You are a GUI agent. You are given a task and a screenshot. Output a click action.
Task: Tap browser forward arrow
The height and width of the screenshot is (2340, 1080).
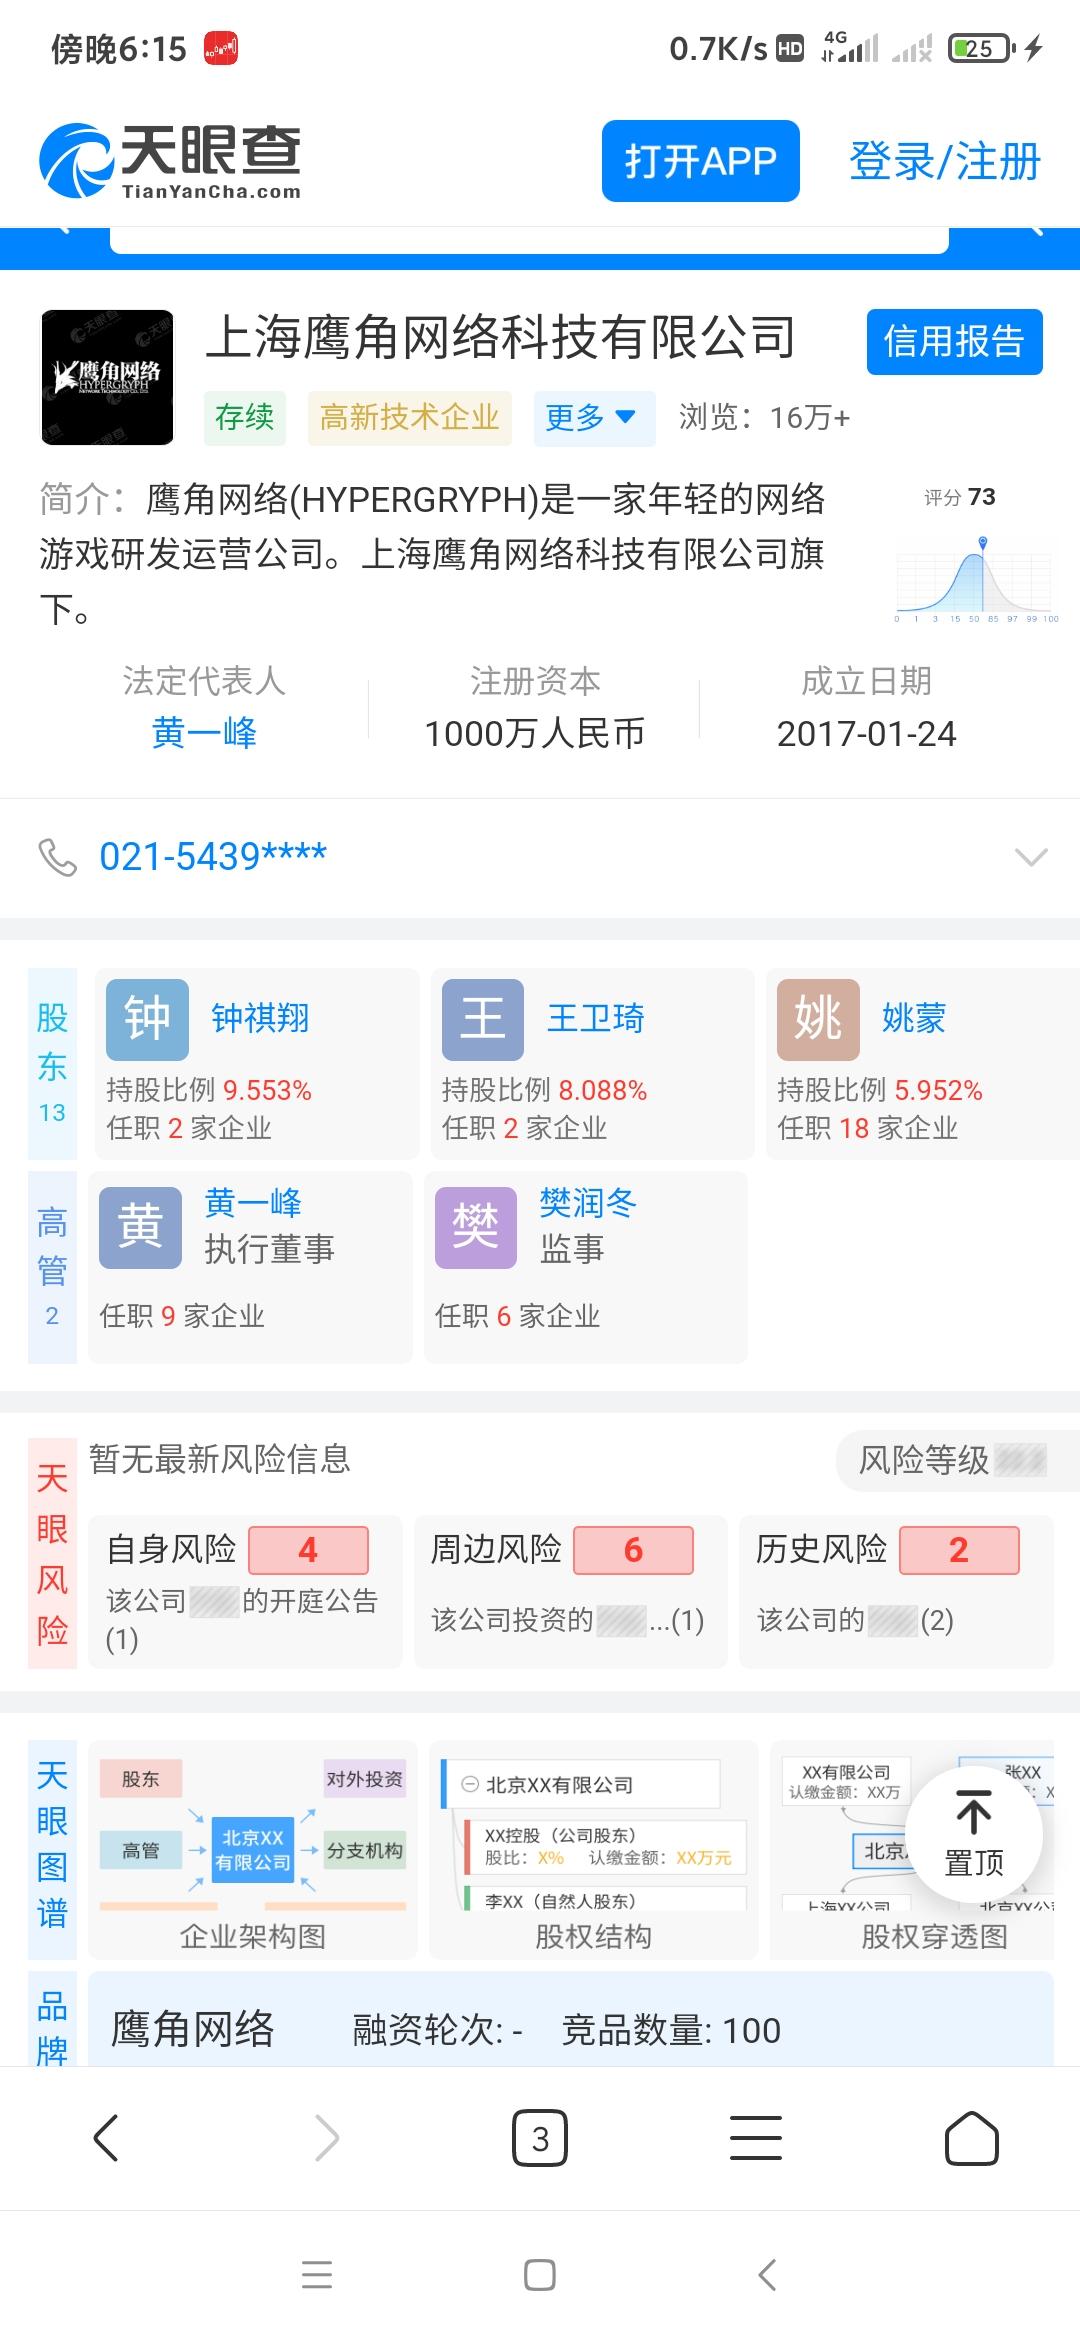326,2138
